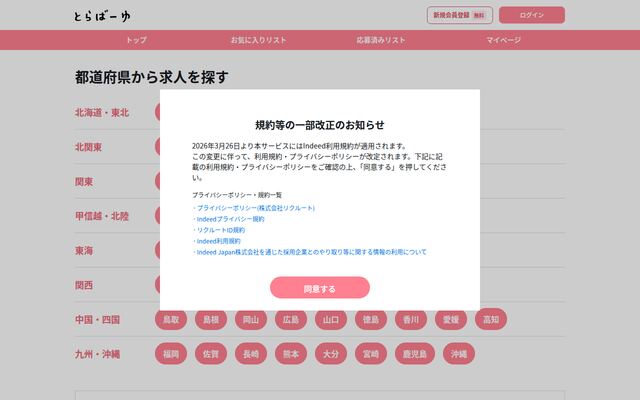This screenshot has height=400, width=640.
Task: Open the トップ navigation tab
Action: 136,40
